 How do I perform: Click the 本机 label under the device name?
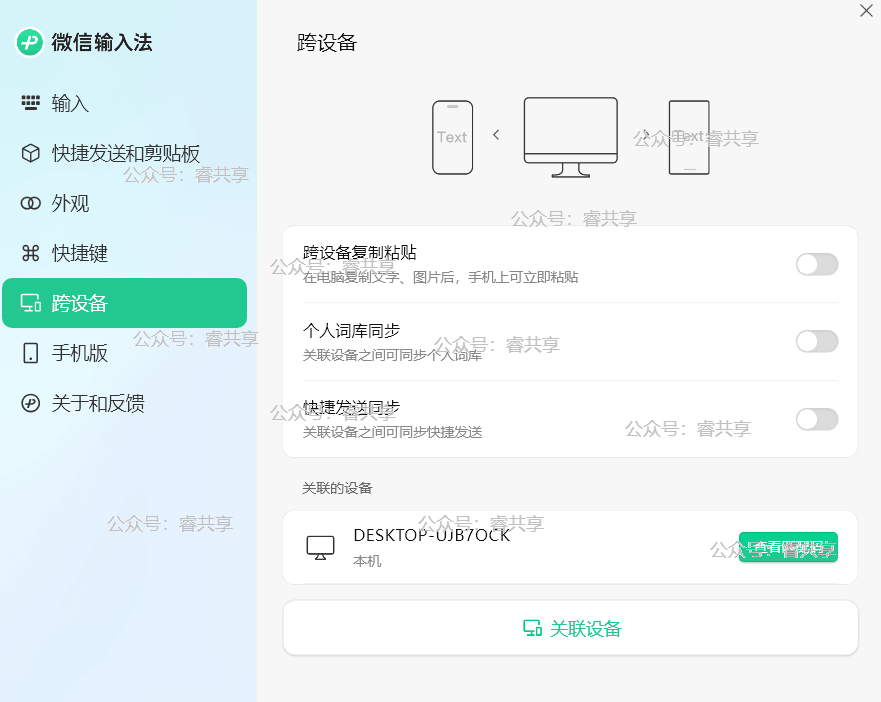(x=367, y=561)
